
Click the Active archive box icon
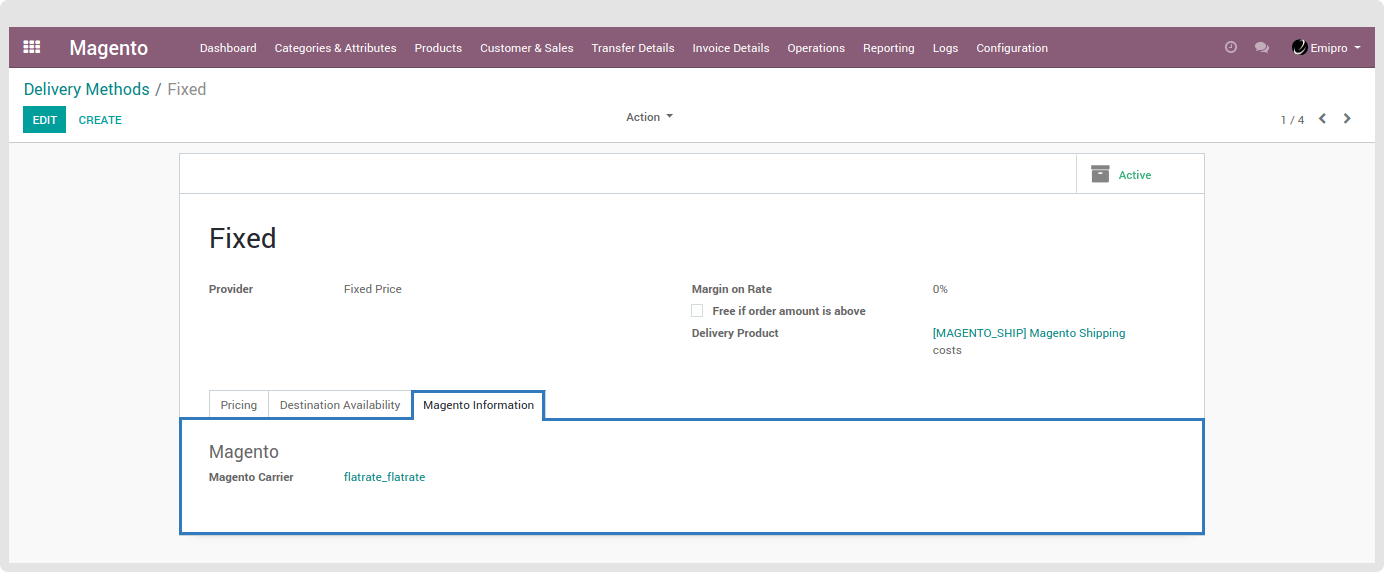point(1100,174)
